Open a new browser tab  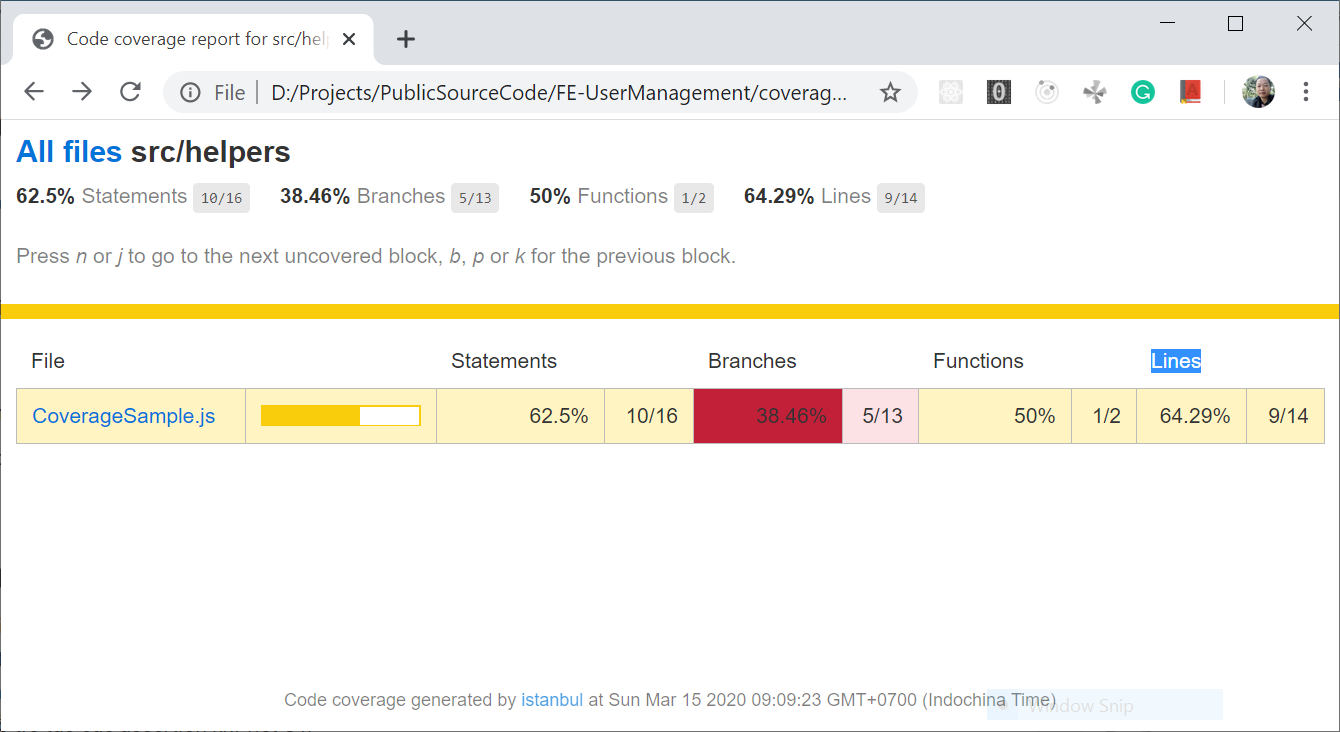[x=405, y=39]
